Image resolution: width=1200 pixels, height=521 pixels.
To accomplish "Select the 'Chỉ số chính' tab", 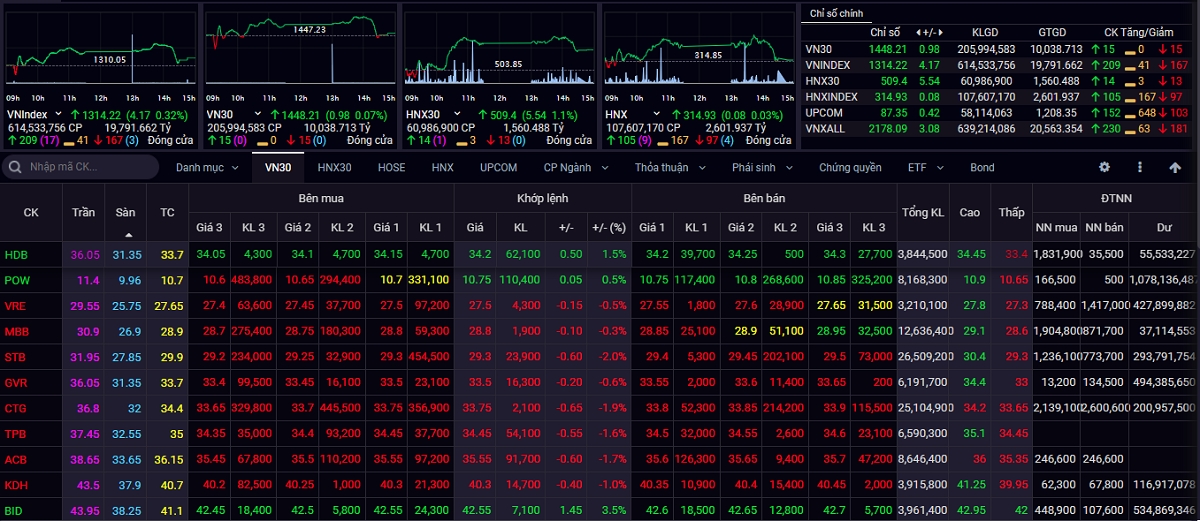I will pos(836,13).
